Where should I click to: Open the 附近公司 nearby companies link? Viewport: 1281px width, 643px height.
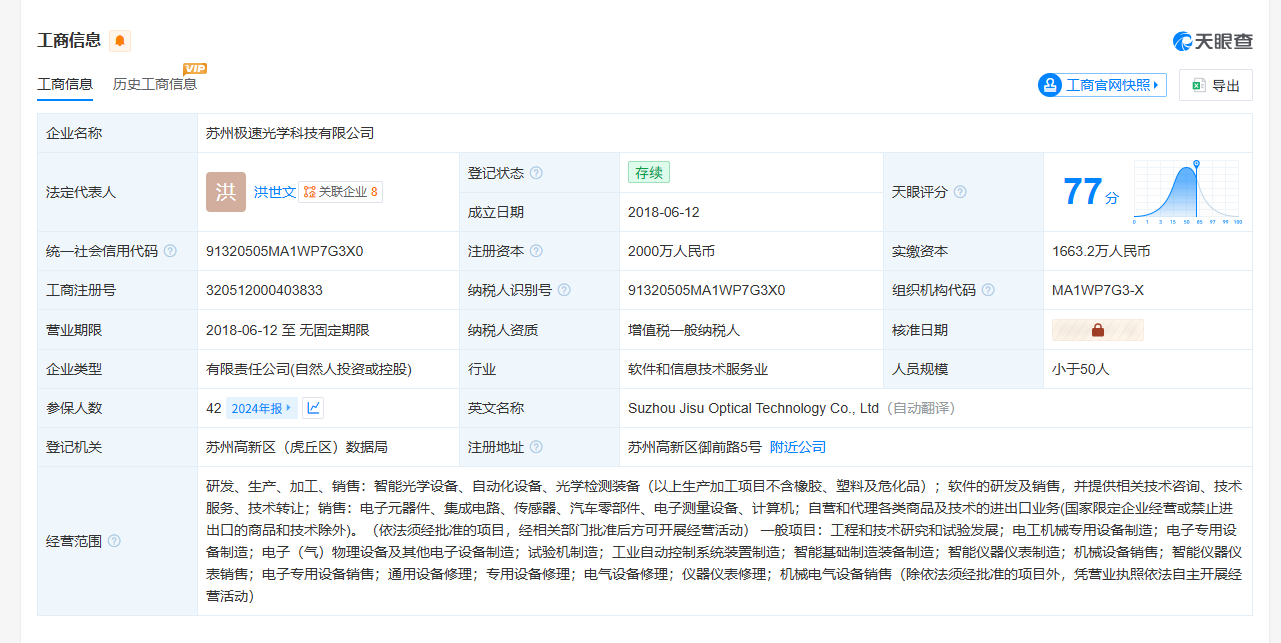[x=798, y=447]
